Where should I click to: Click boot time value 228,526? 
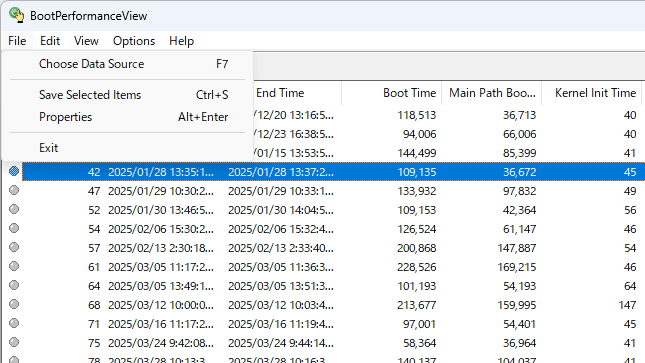click(416, 267)
